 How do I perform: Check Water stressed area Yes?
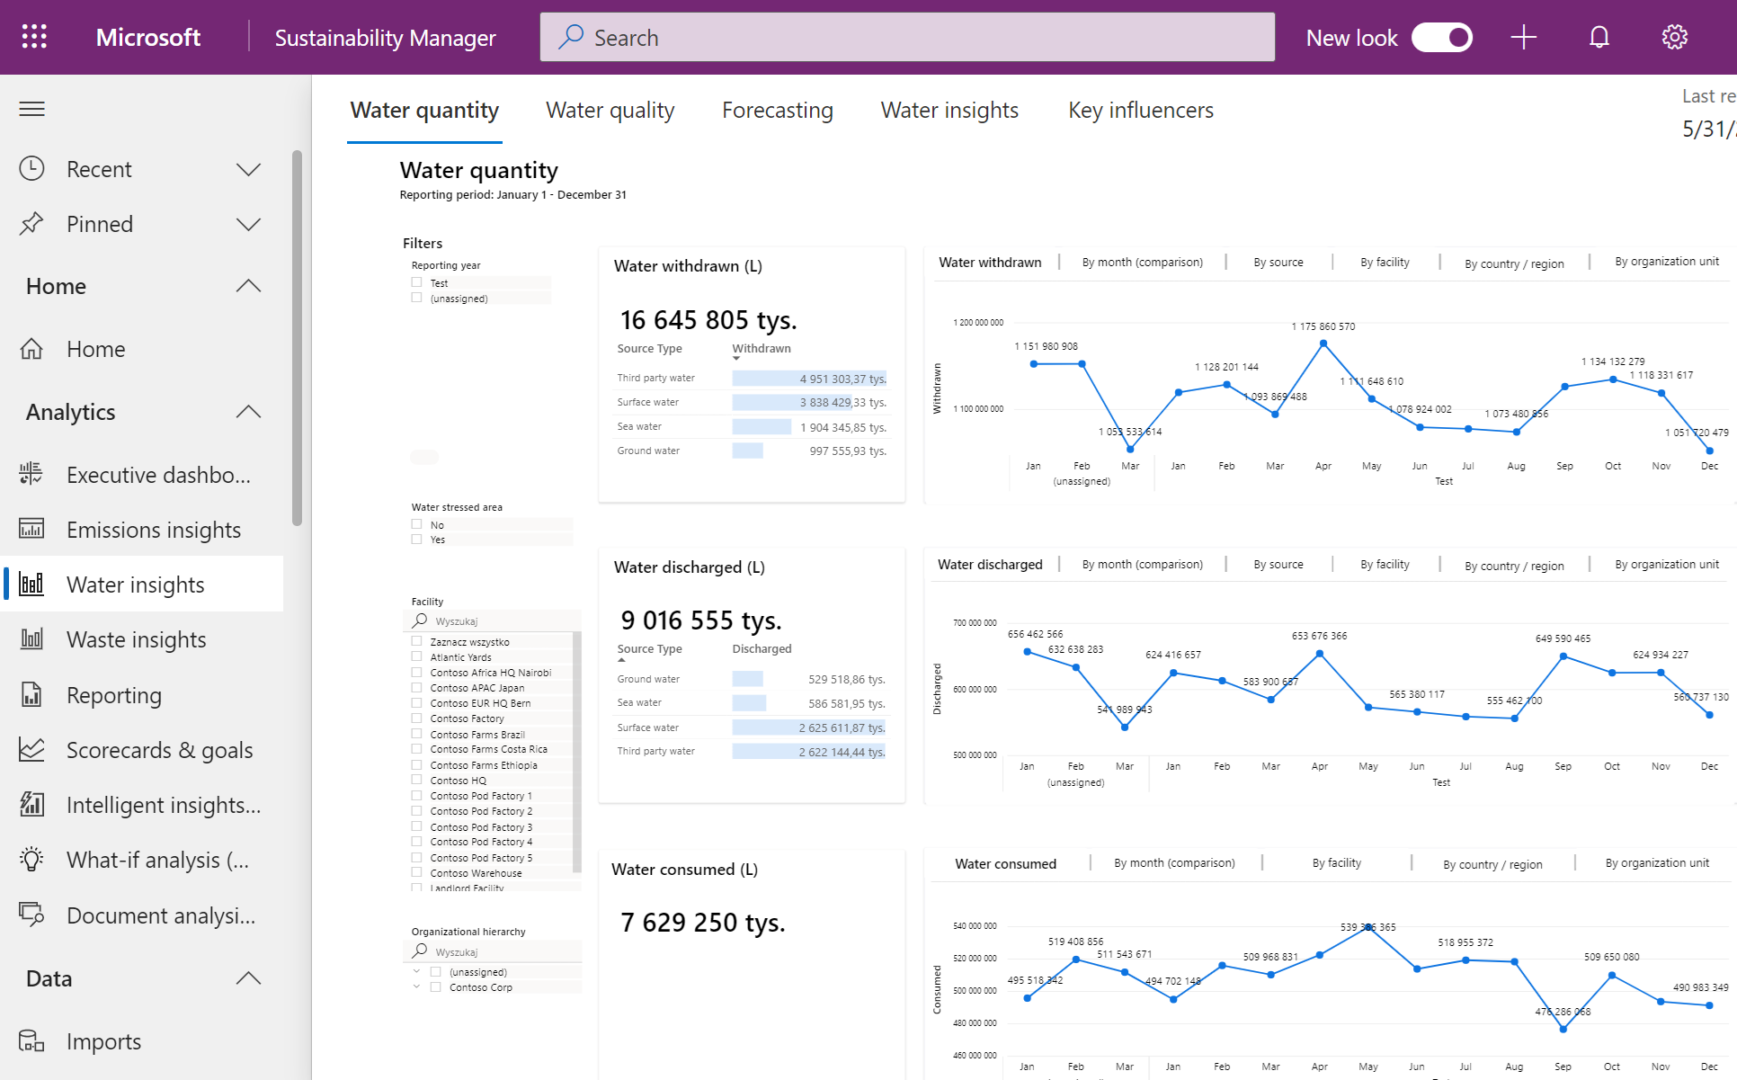pos(417,539)
